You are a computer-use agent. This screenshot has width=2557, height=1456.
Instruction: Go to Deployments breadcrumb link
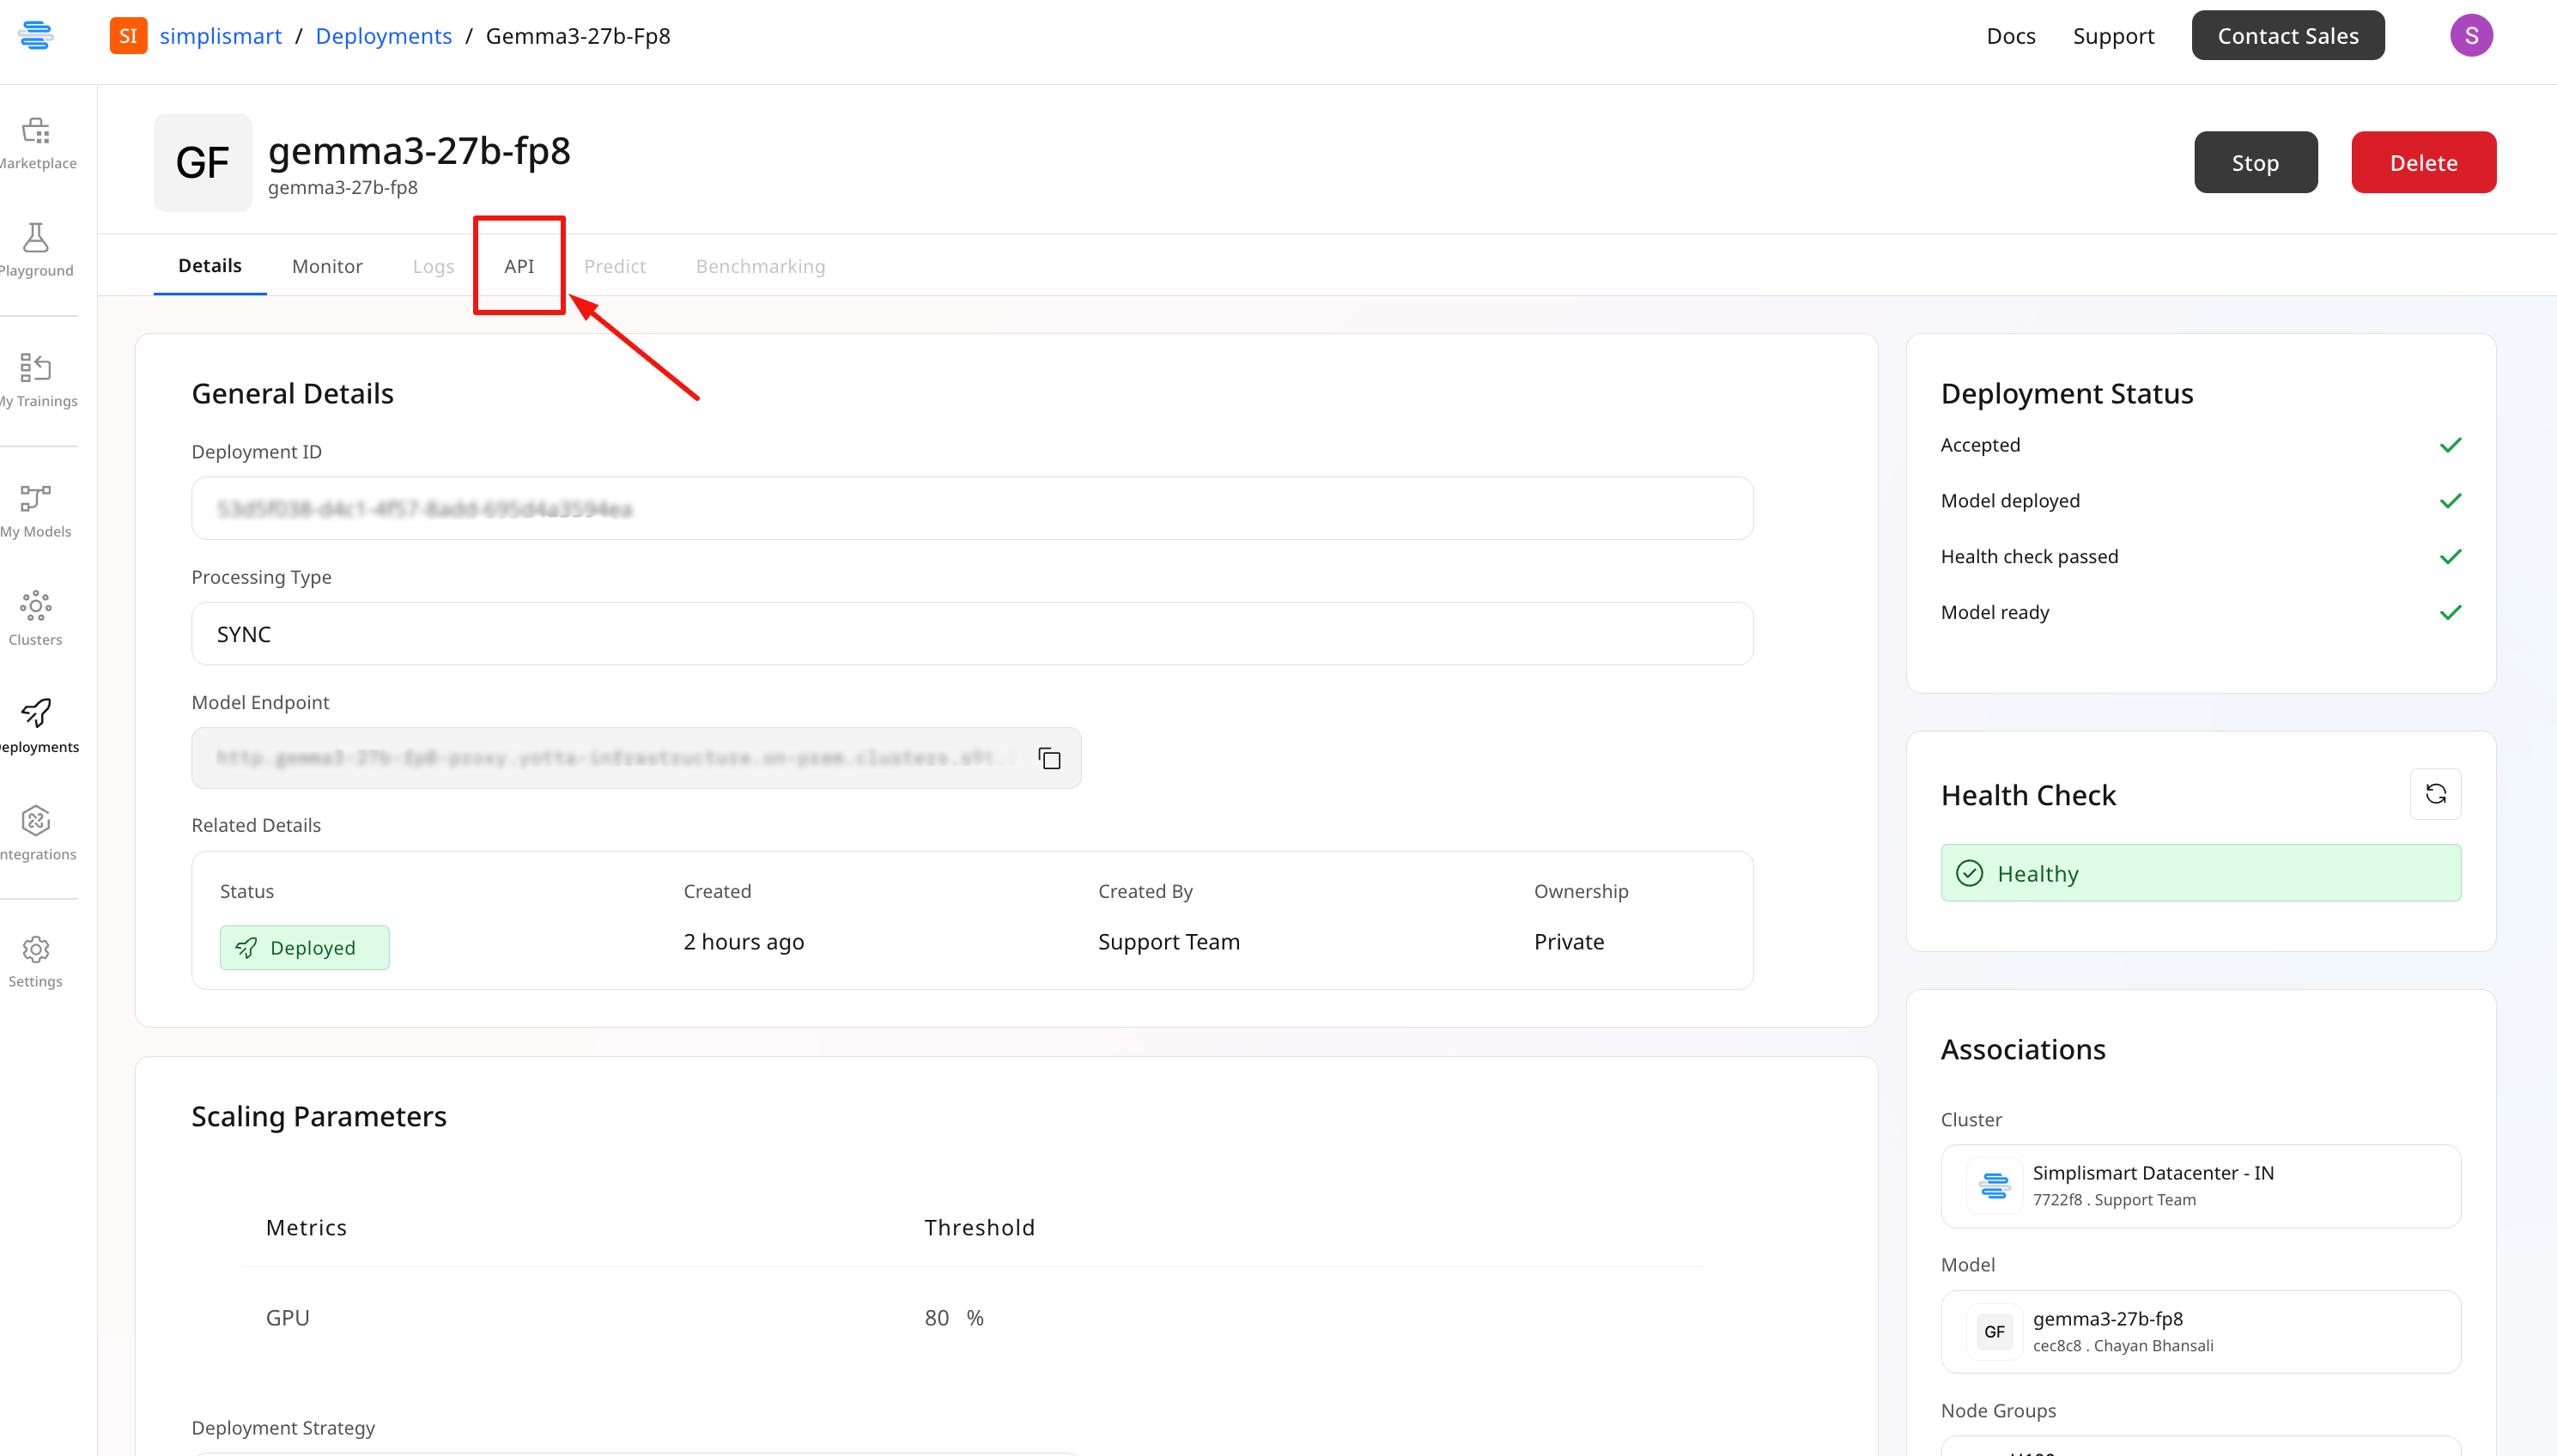[x=383, y=36]
